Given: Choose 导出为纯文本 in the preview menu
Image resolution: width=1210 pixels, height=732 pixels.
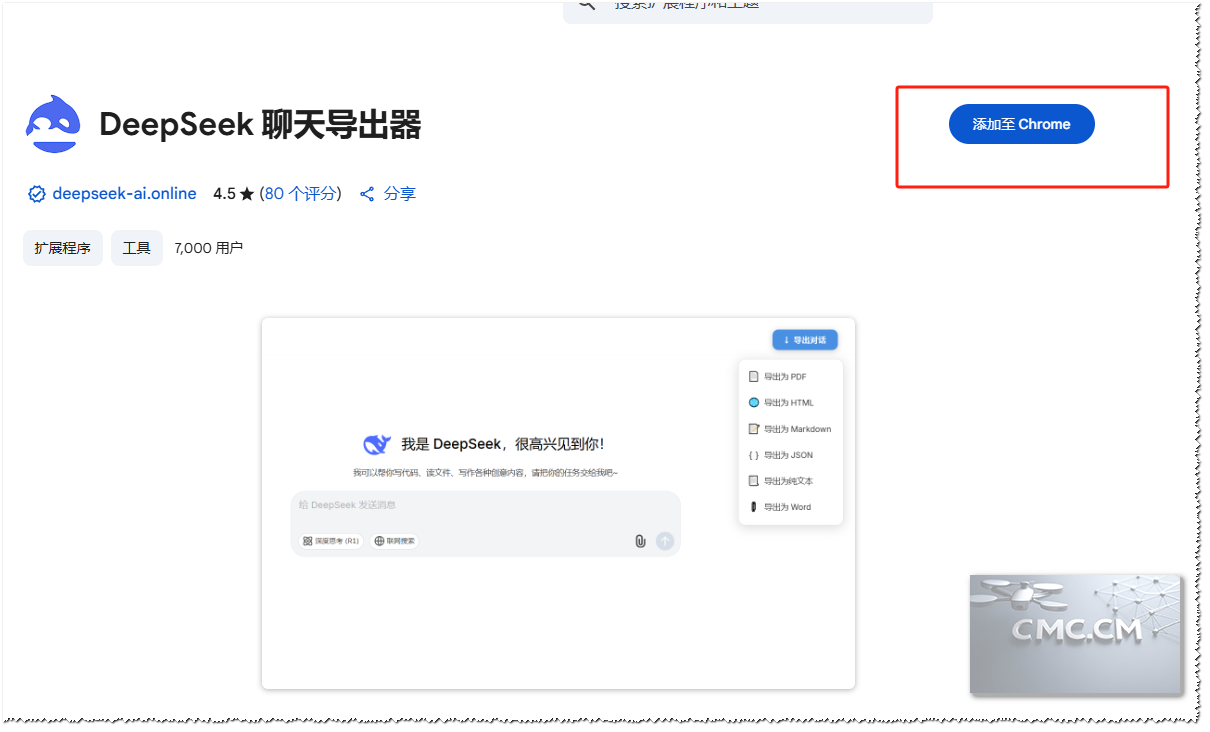Looking at the screenshot, I should click(790, 481).
